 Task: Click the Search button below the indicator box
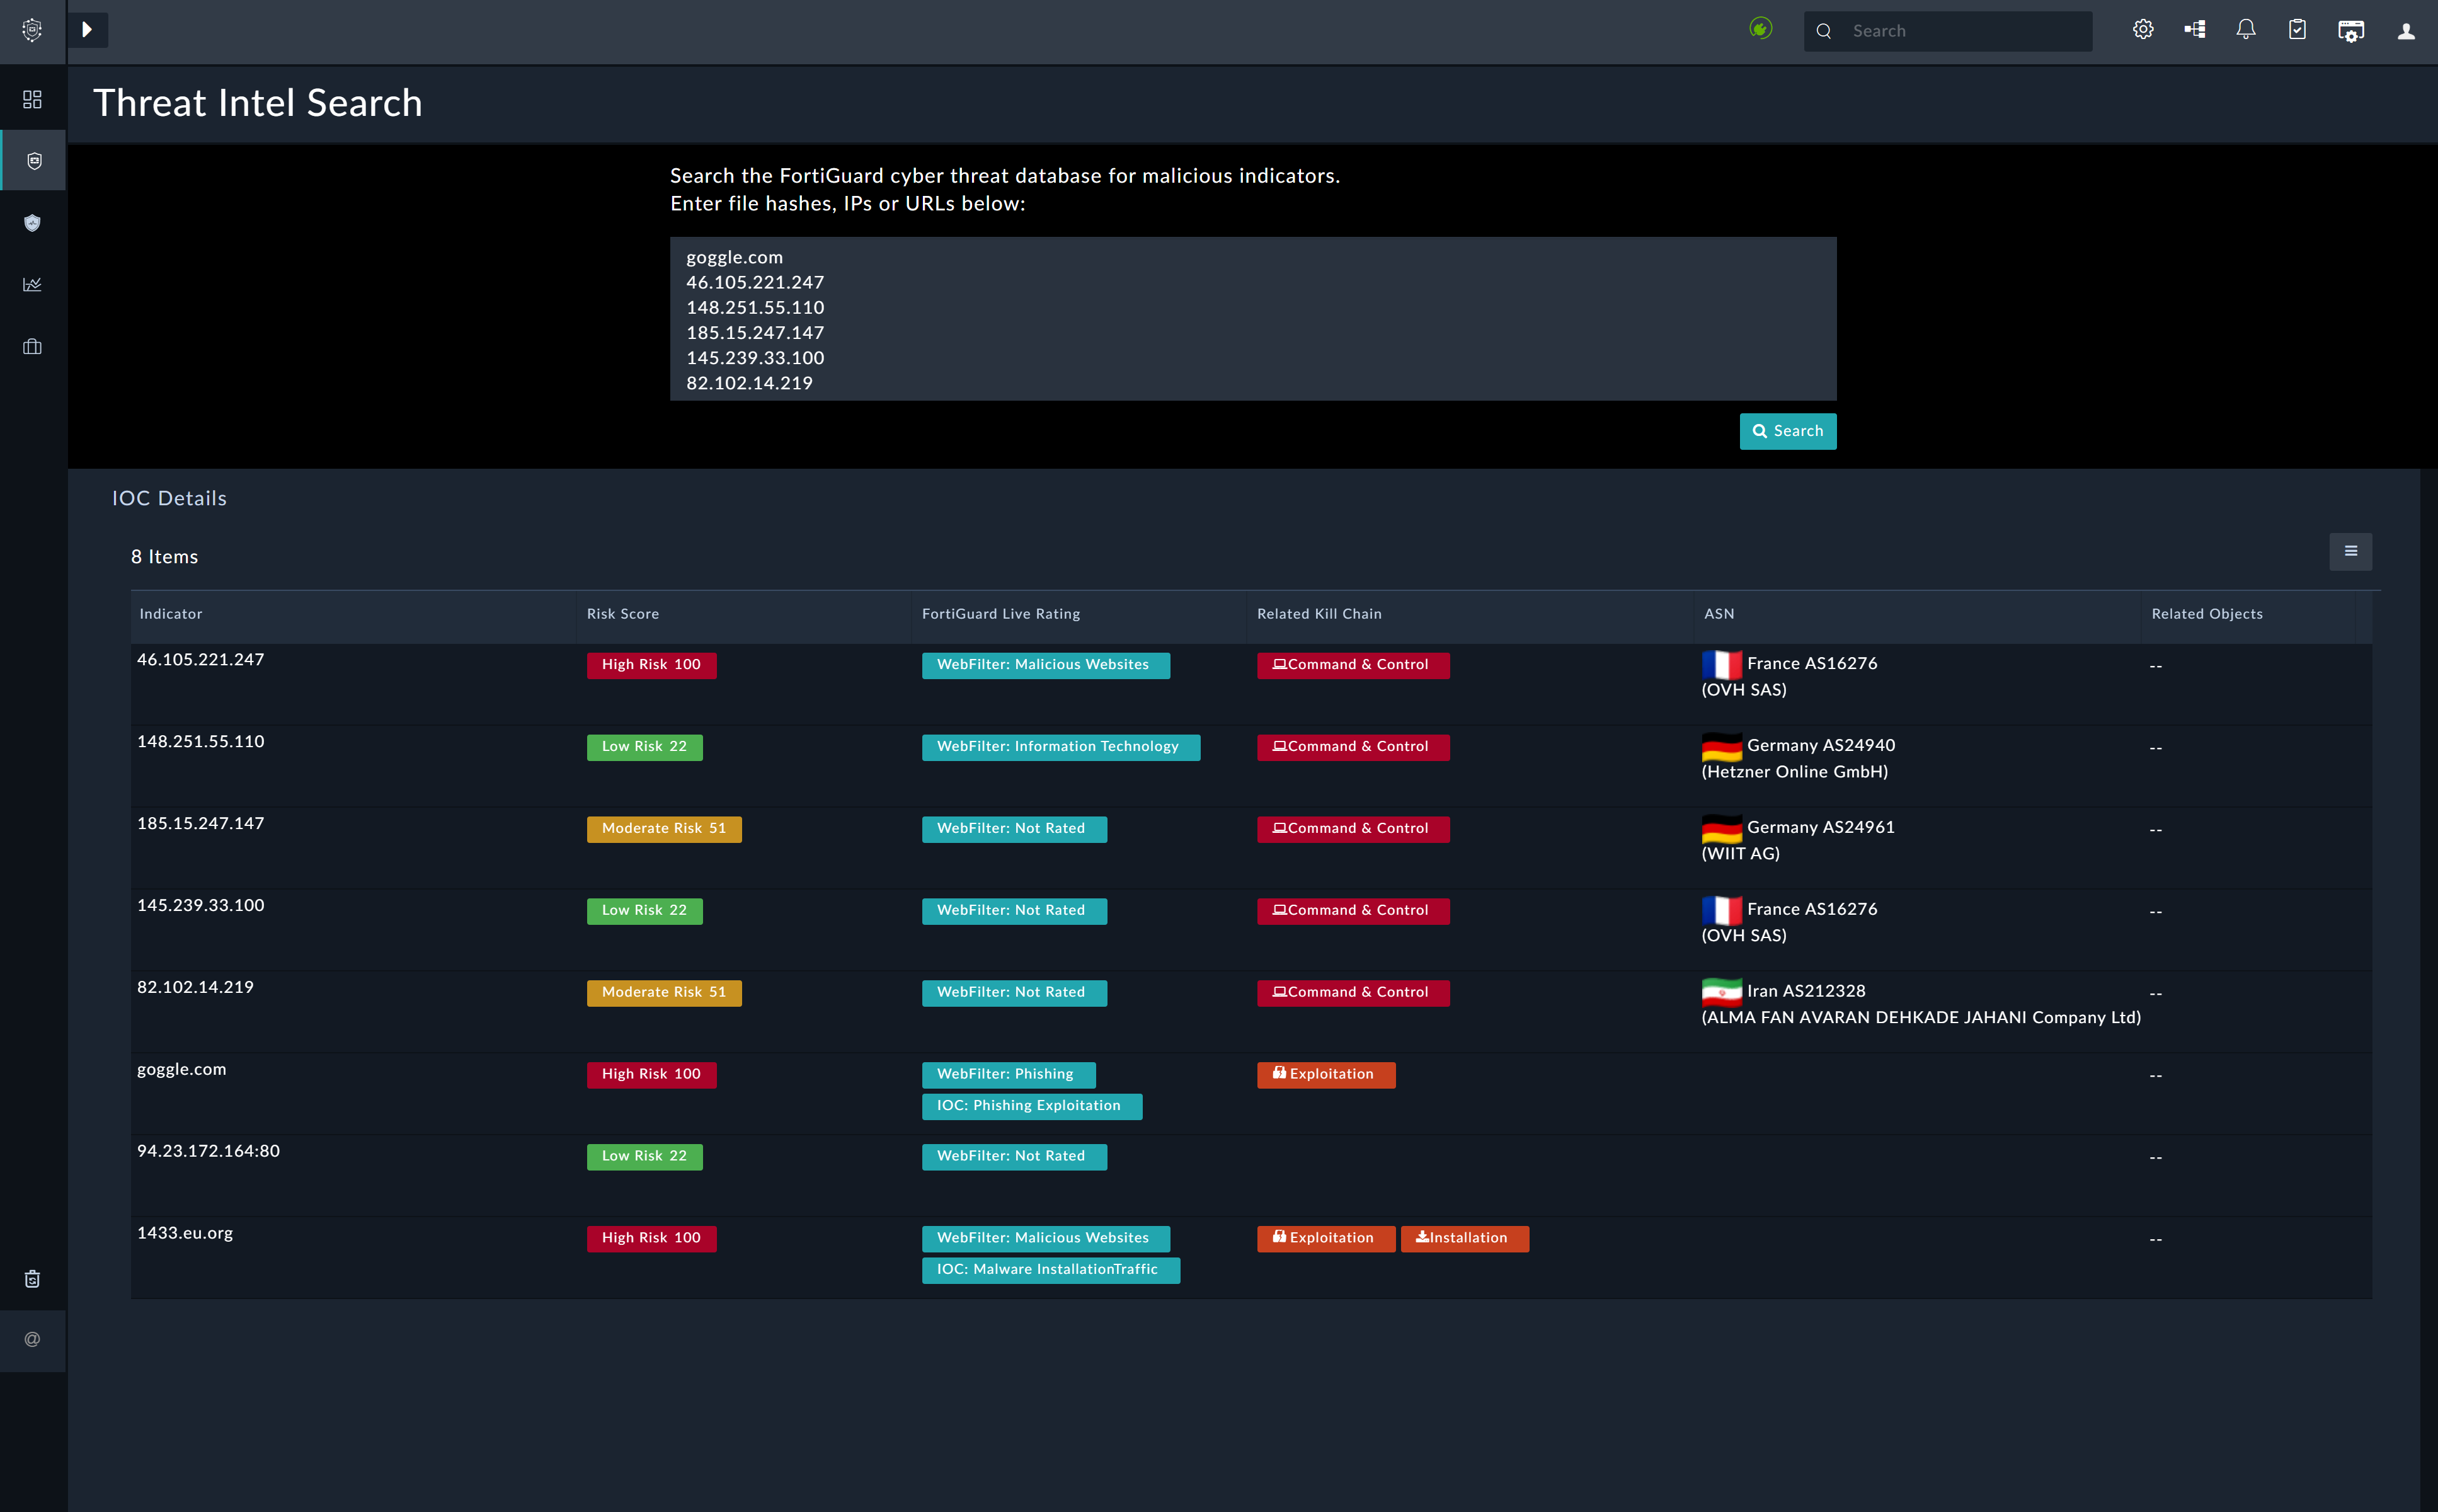(1788, 431)
